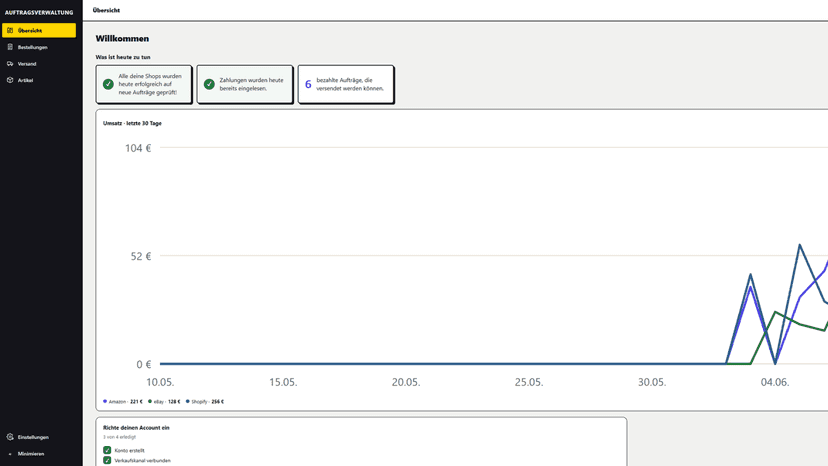Click the '3 von 4 erledigt' text
This screenshot has height=466, width=828.
tap(119, 437)
